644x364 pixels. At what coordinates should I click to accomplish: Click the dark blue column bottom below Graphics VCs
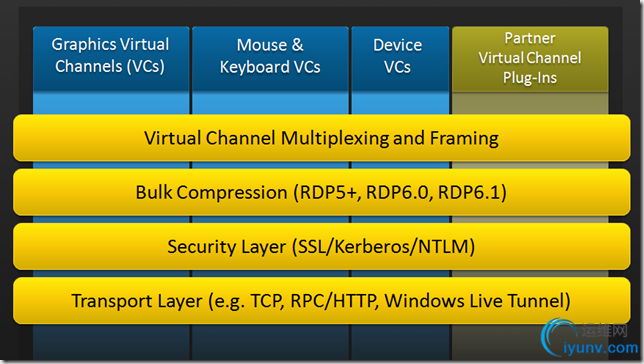pyautogui.click(x=111, y=342)
